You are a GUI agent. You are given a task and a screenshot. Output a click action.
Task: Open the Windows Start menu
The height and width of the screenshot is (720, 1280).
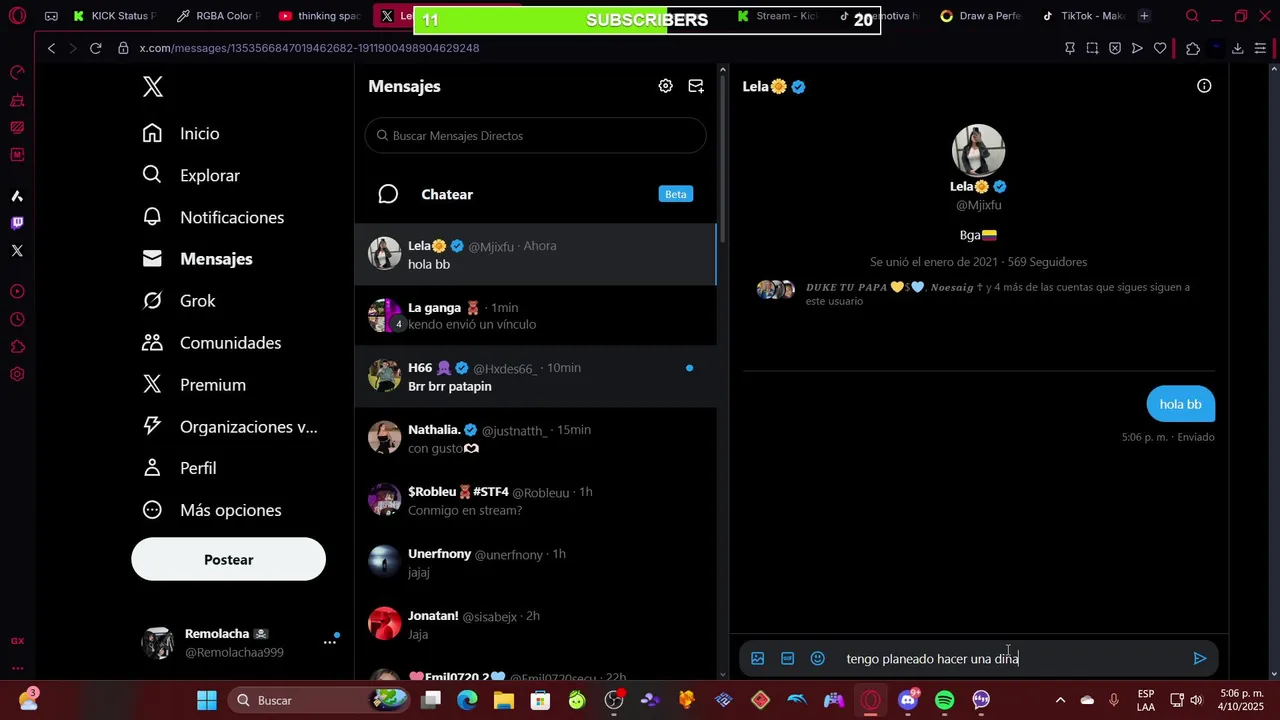(206, 700)
